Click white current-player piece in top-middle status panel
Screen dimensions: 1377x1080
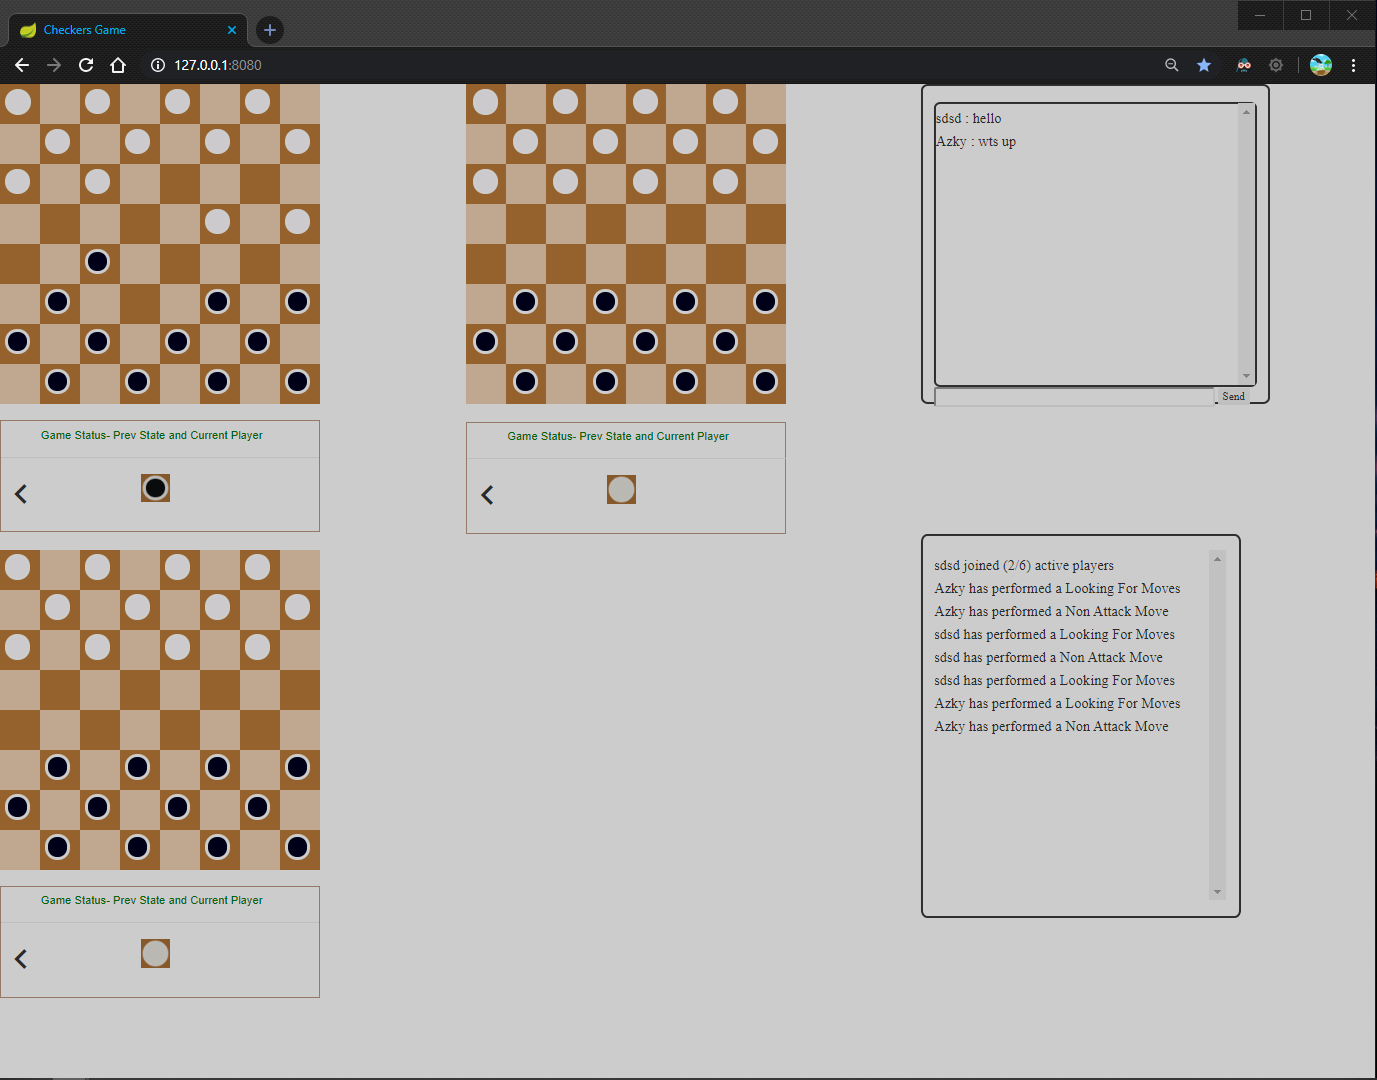click(x=621, y=489)
